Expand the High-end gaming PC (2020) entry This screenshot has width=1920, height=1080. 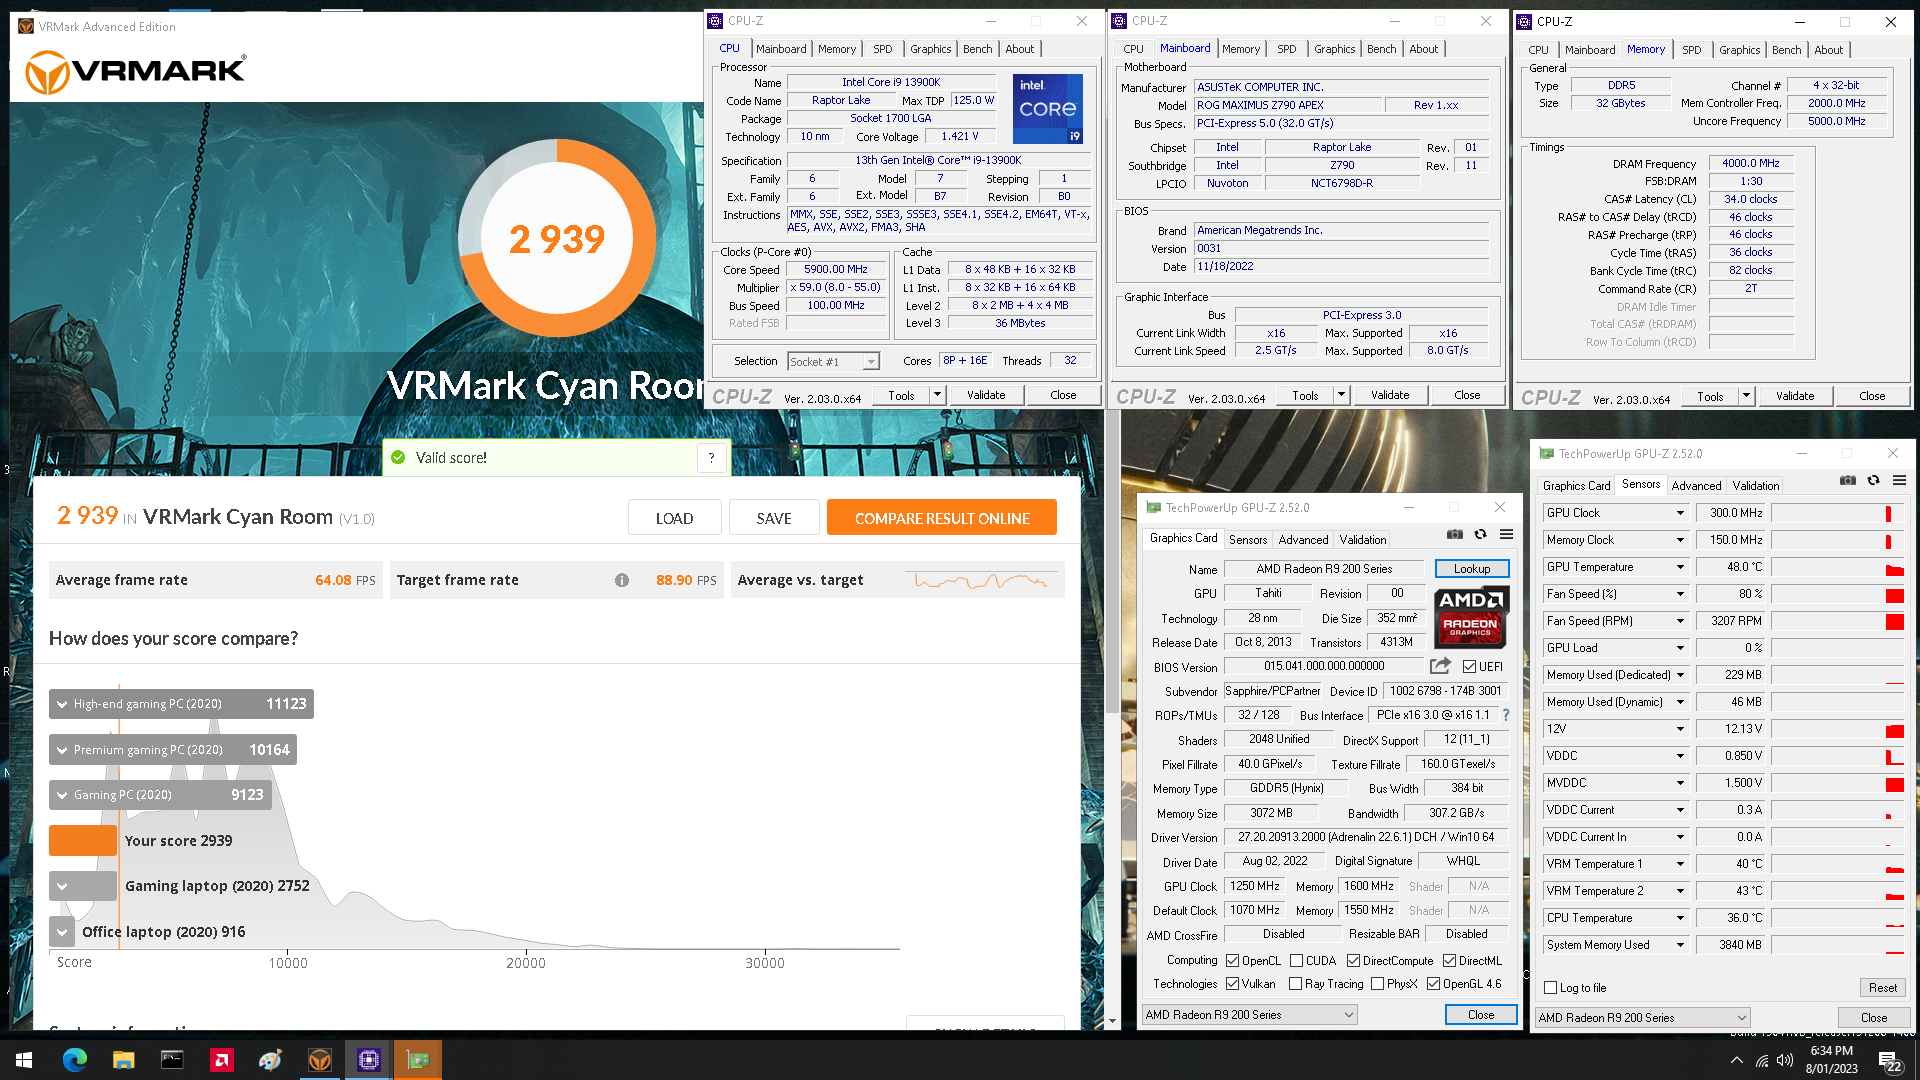point(62,703)
